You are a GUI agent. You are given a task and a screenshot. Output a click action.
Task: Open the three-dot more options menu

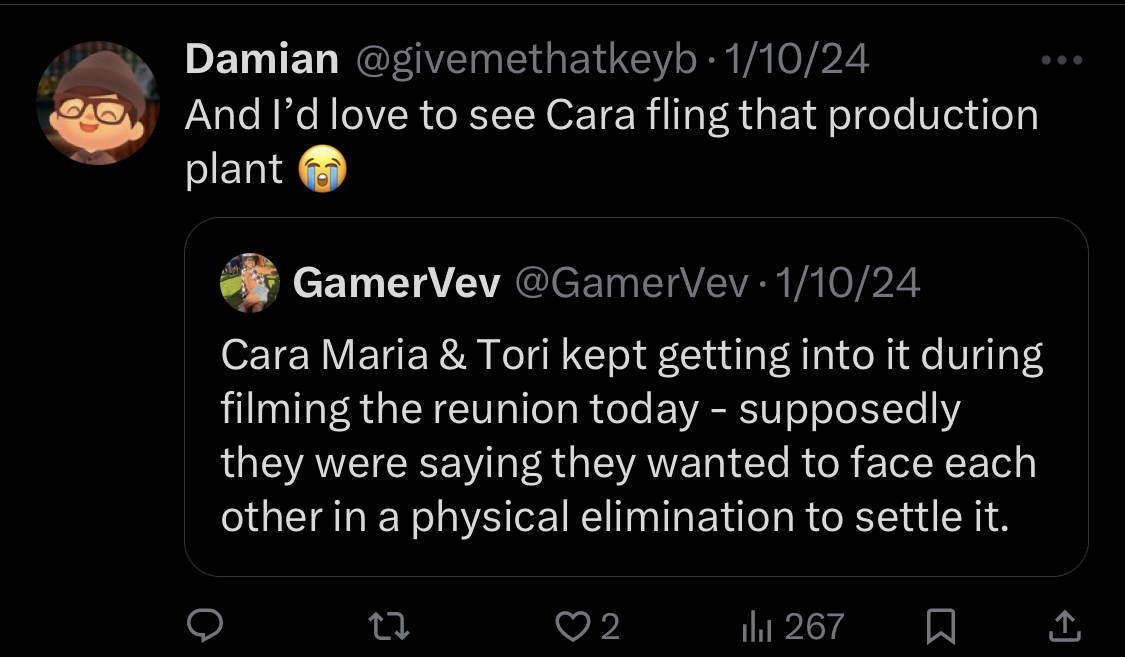[1062, 60]
